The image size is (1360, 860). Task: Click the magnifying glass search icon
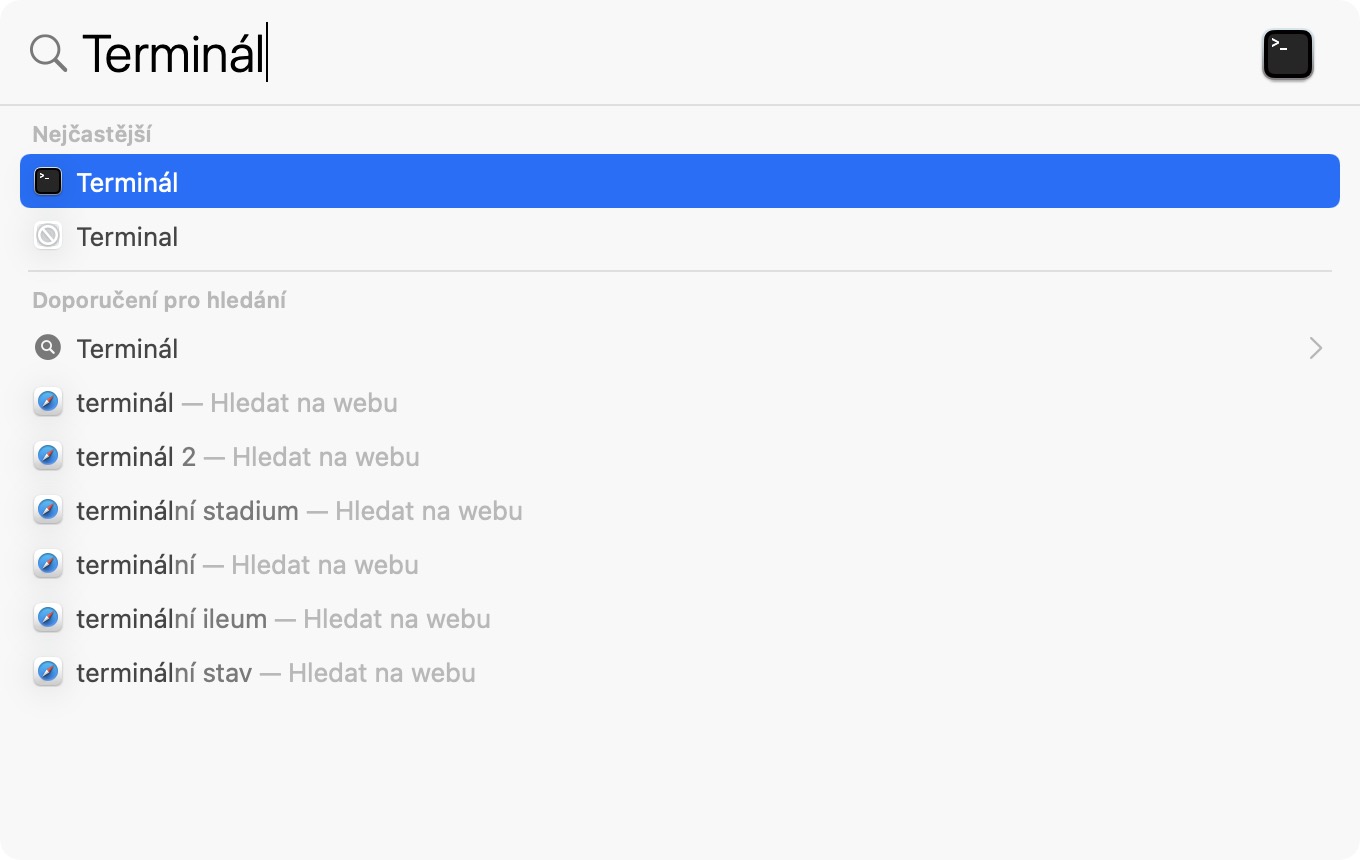48,53
